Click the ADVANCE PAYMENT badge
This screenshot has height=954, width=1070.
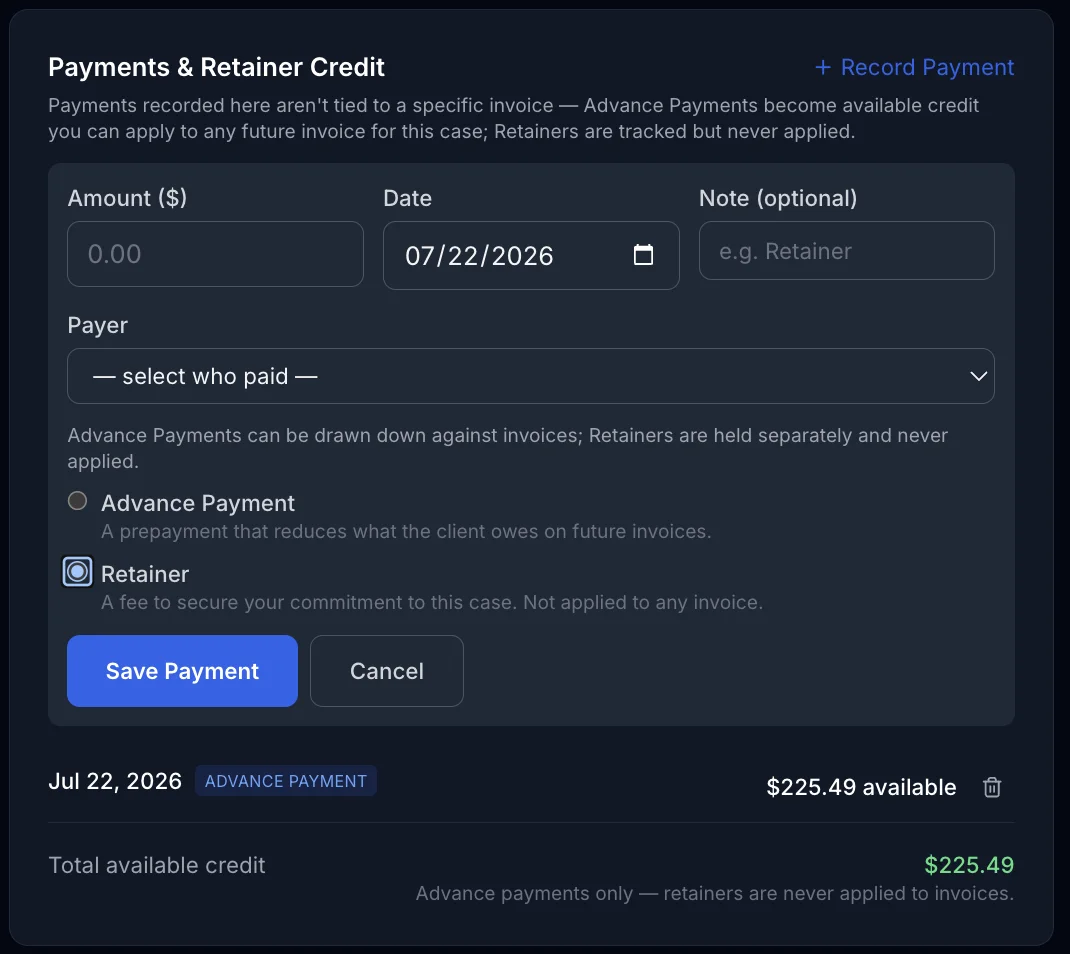pyautogui.click(x=286, y=781)
